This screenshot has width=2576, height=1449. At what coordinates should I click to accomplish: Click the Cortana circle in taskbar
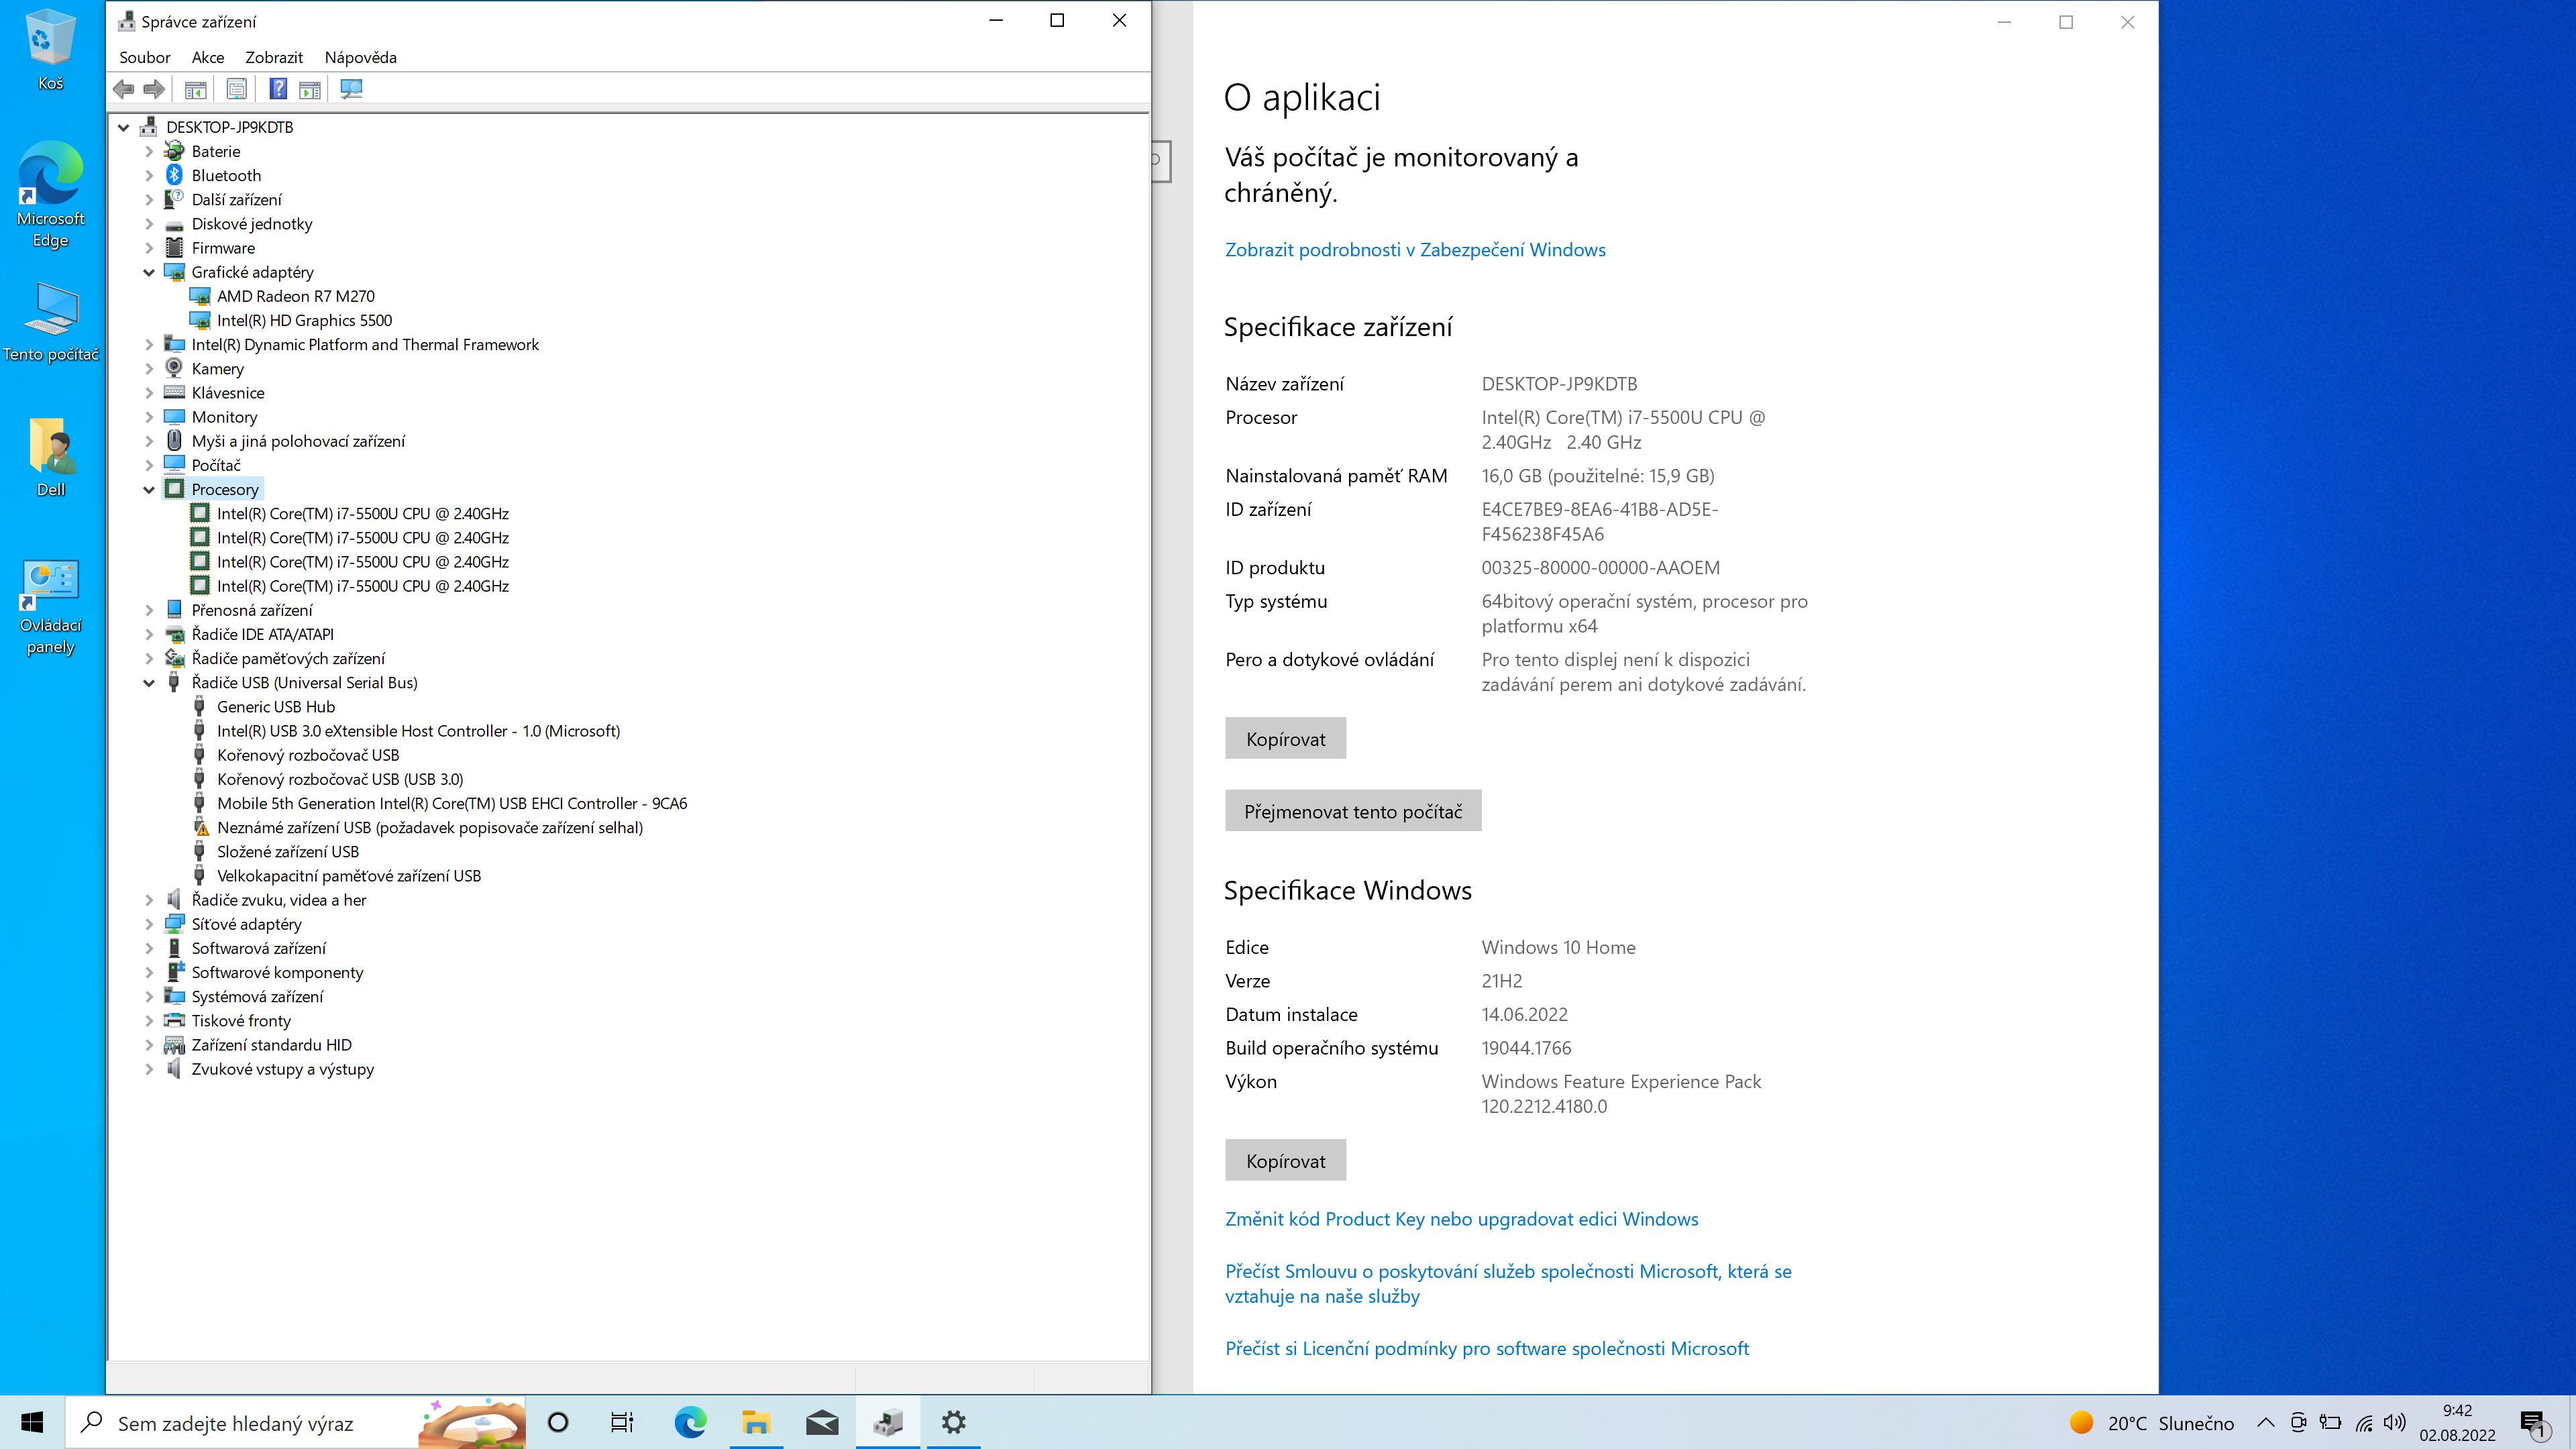(x=558, y=1422)
